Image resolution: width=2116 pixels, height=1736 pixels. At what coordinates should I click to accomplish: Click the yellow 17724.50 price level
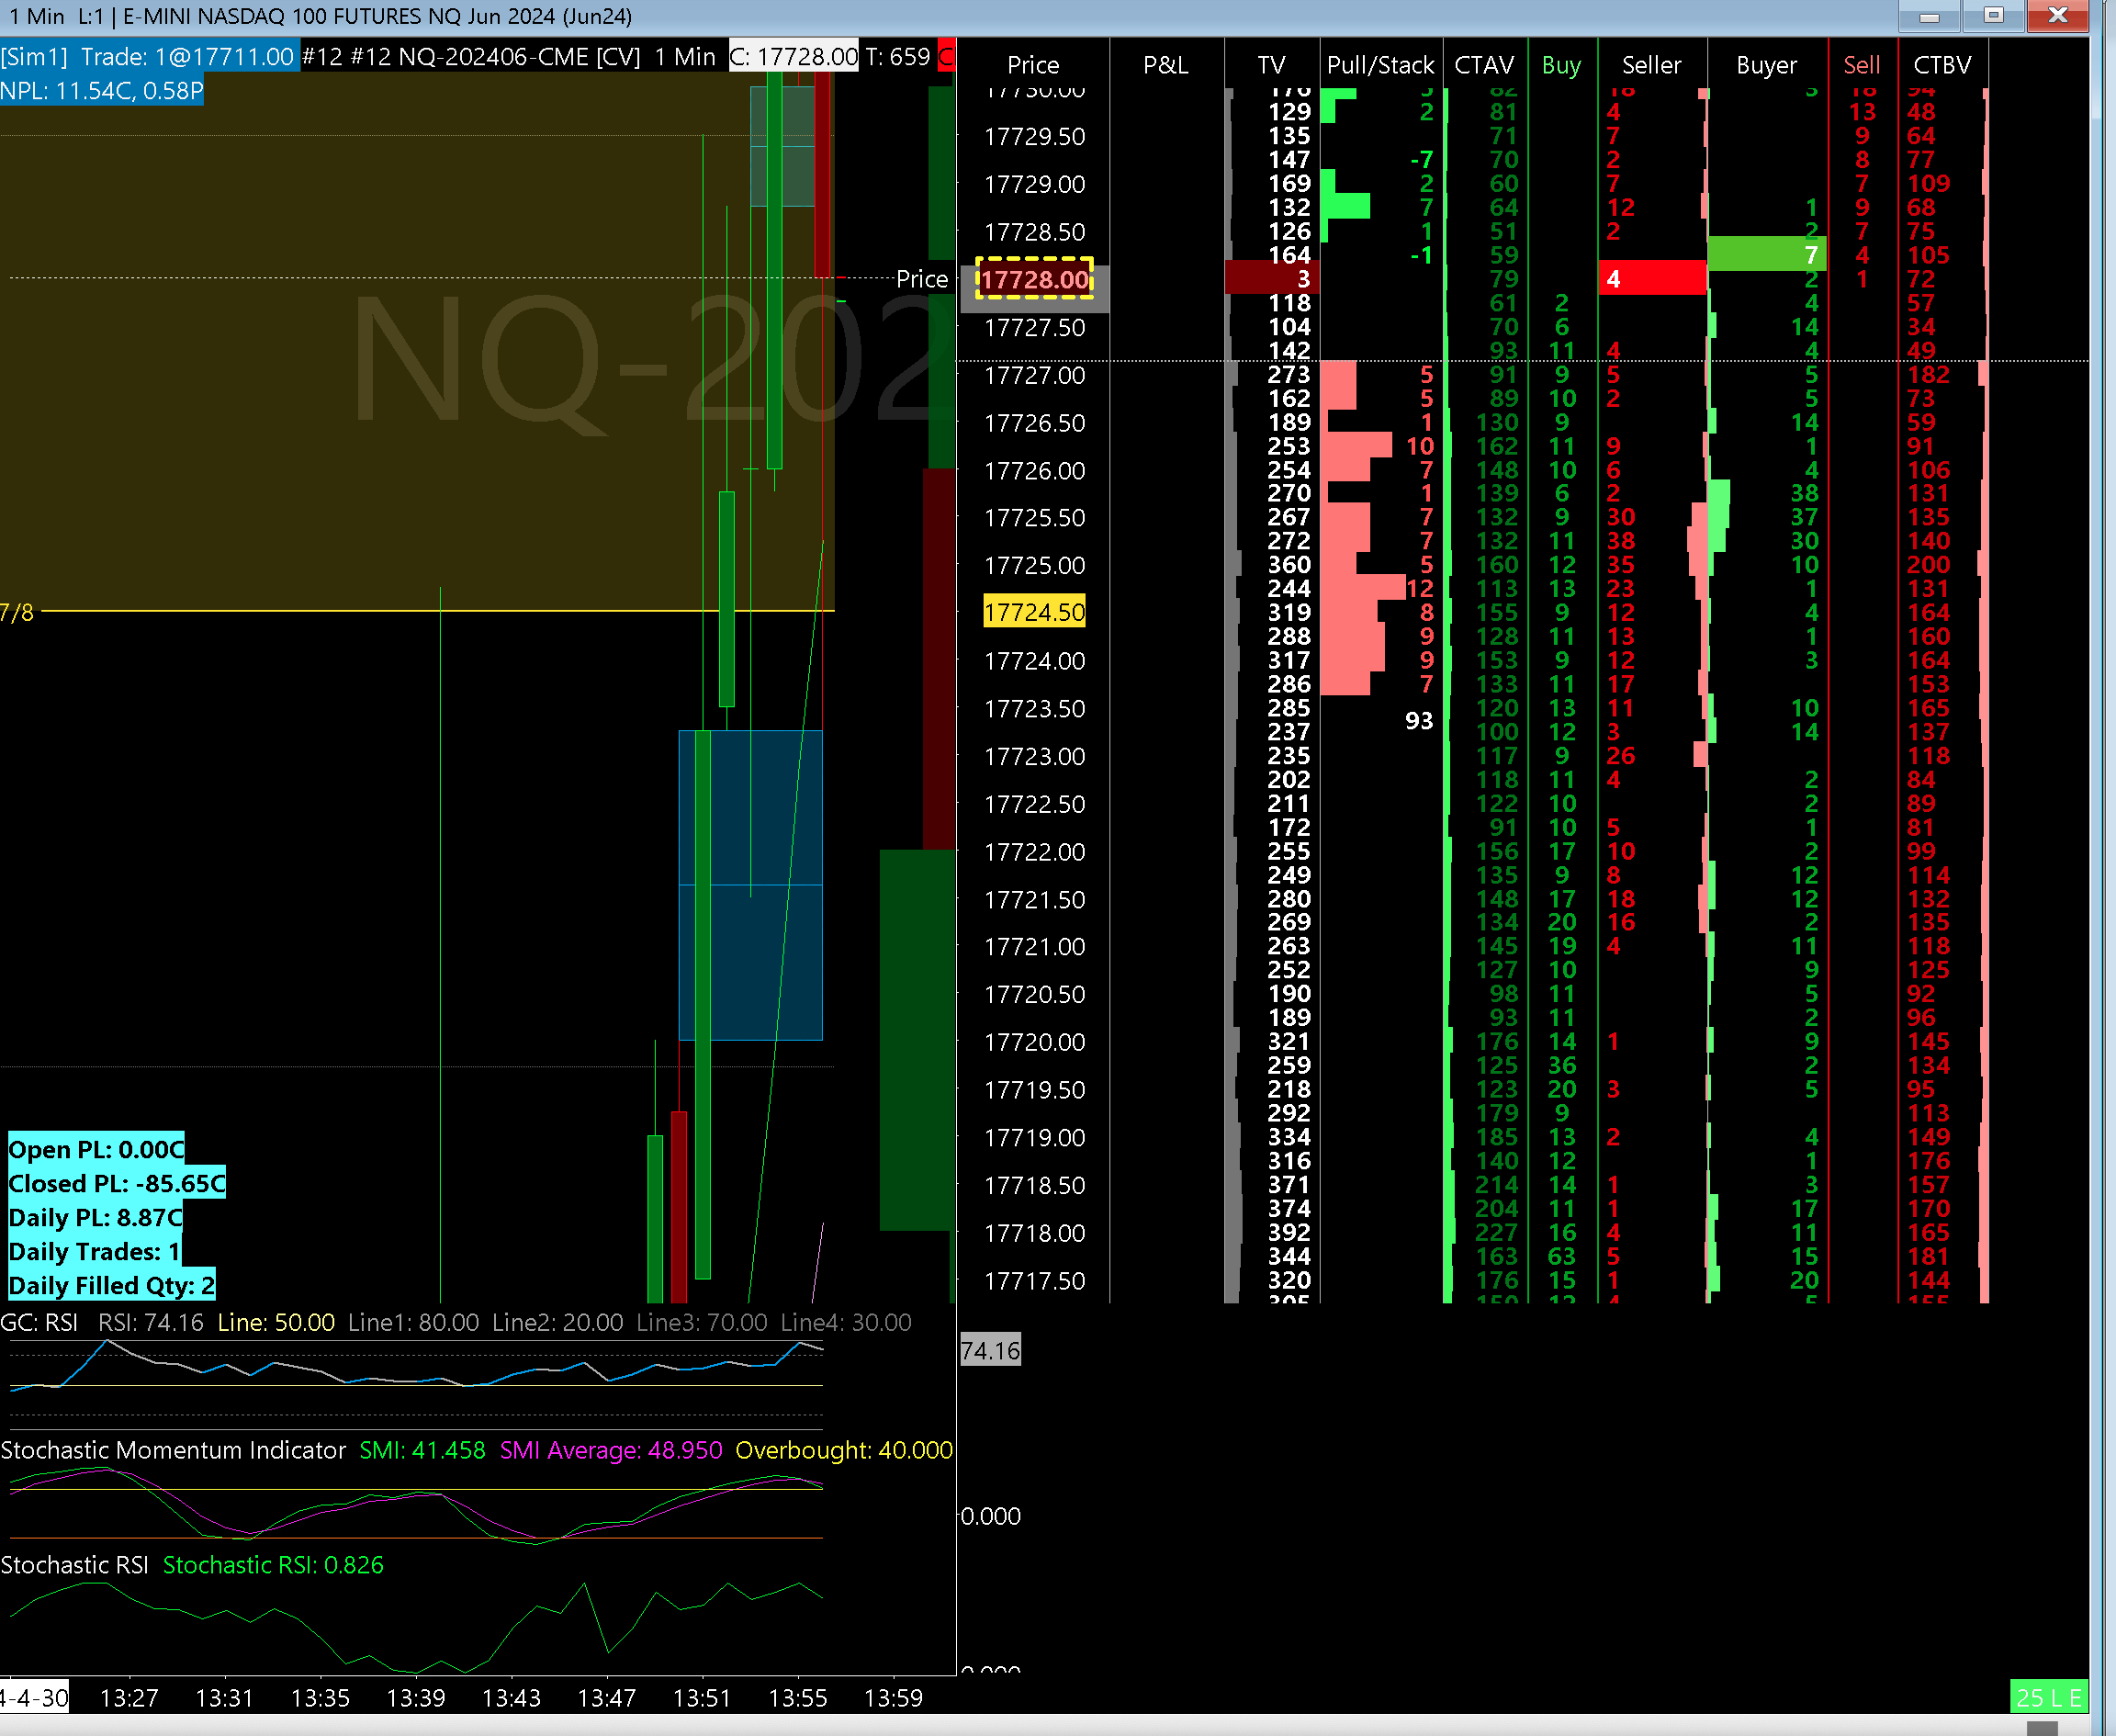(x=1034, y=612)
